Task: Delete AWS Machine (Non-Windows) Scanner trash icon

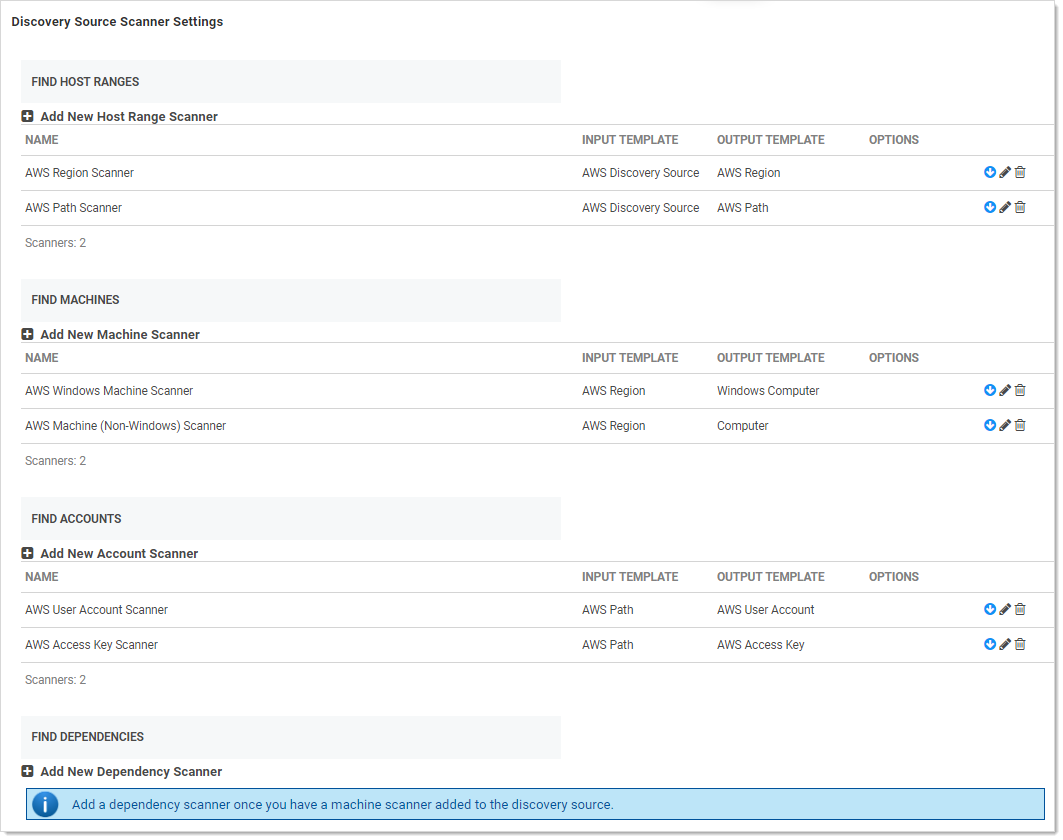Action: pyautogui.click(x=1020, y=426)
